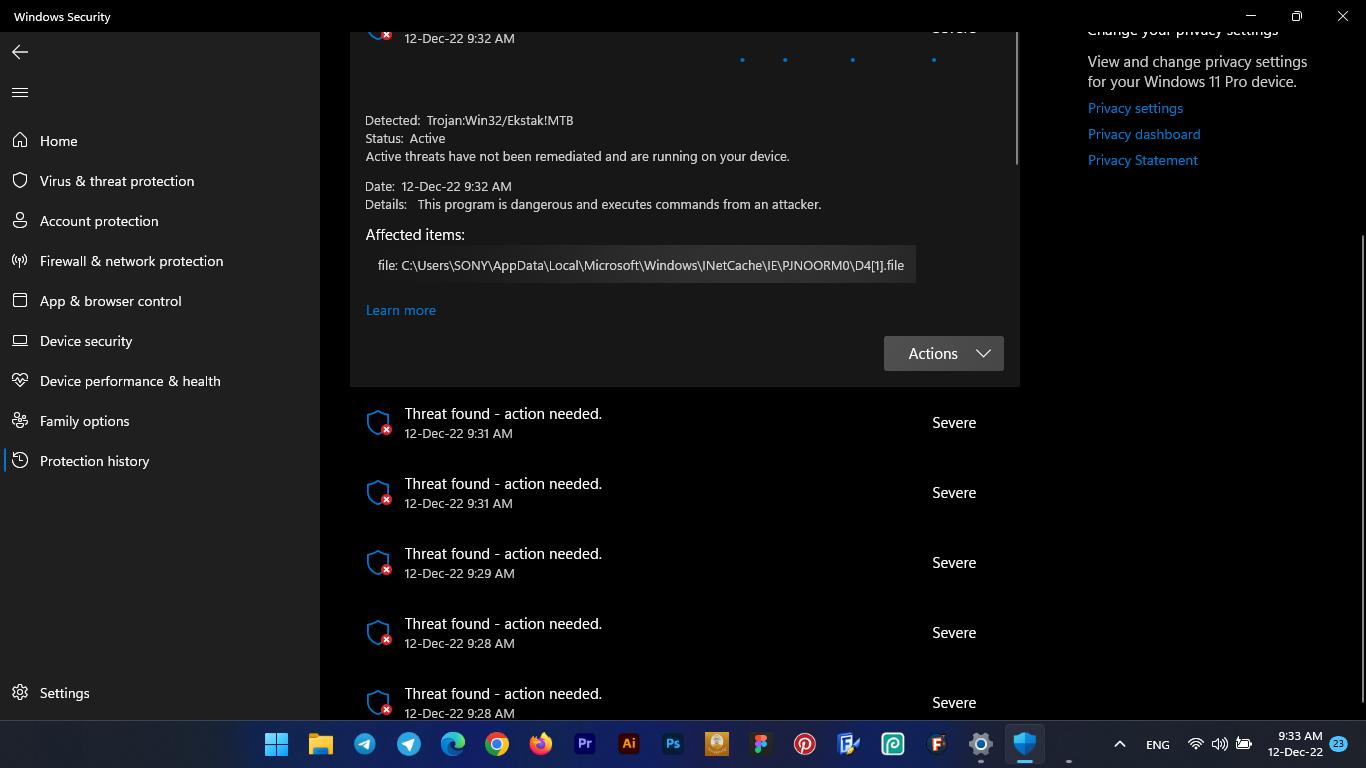Expand the Actions dropdown
The height and width of the screenshot is (768, 1366).
click(x=943, y=353)
